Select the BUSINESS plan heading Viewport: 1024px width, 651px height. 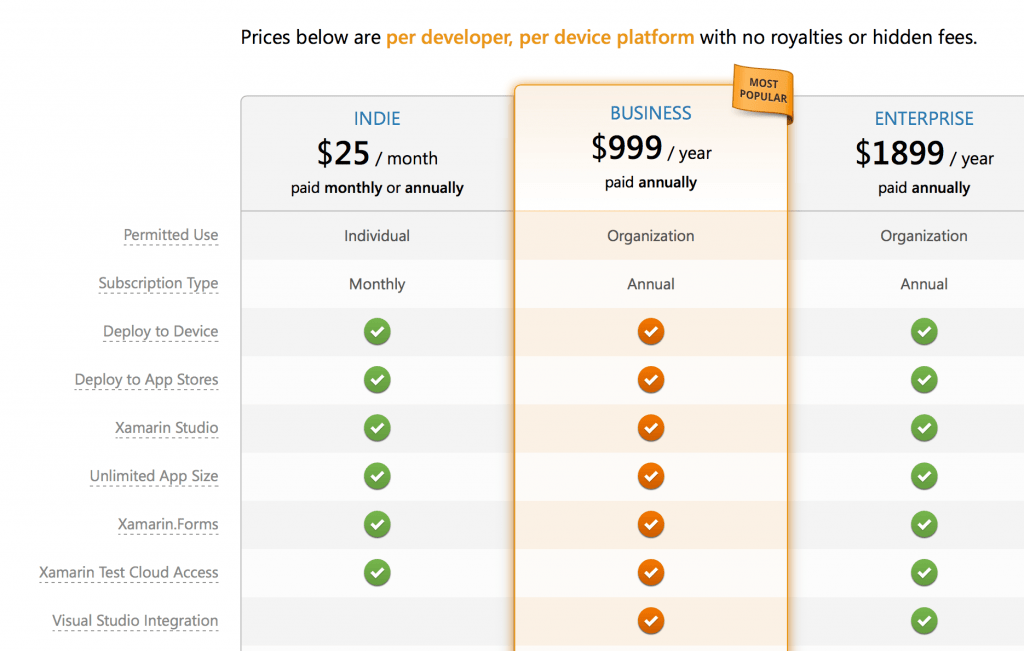[650, 113]
